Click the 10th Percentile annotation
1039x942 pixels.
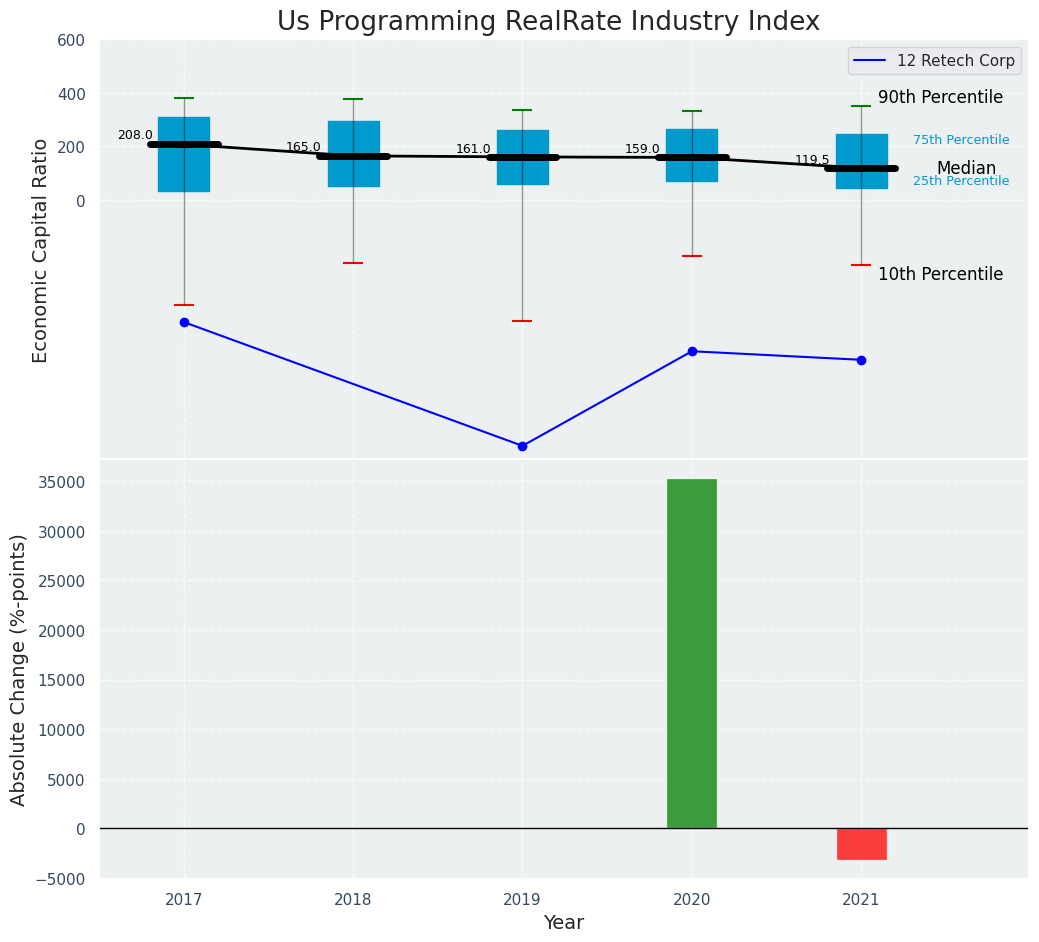940,275
